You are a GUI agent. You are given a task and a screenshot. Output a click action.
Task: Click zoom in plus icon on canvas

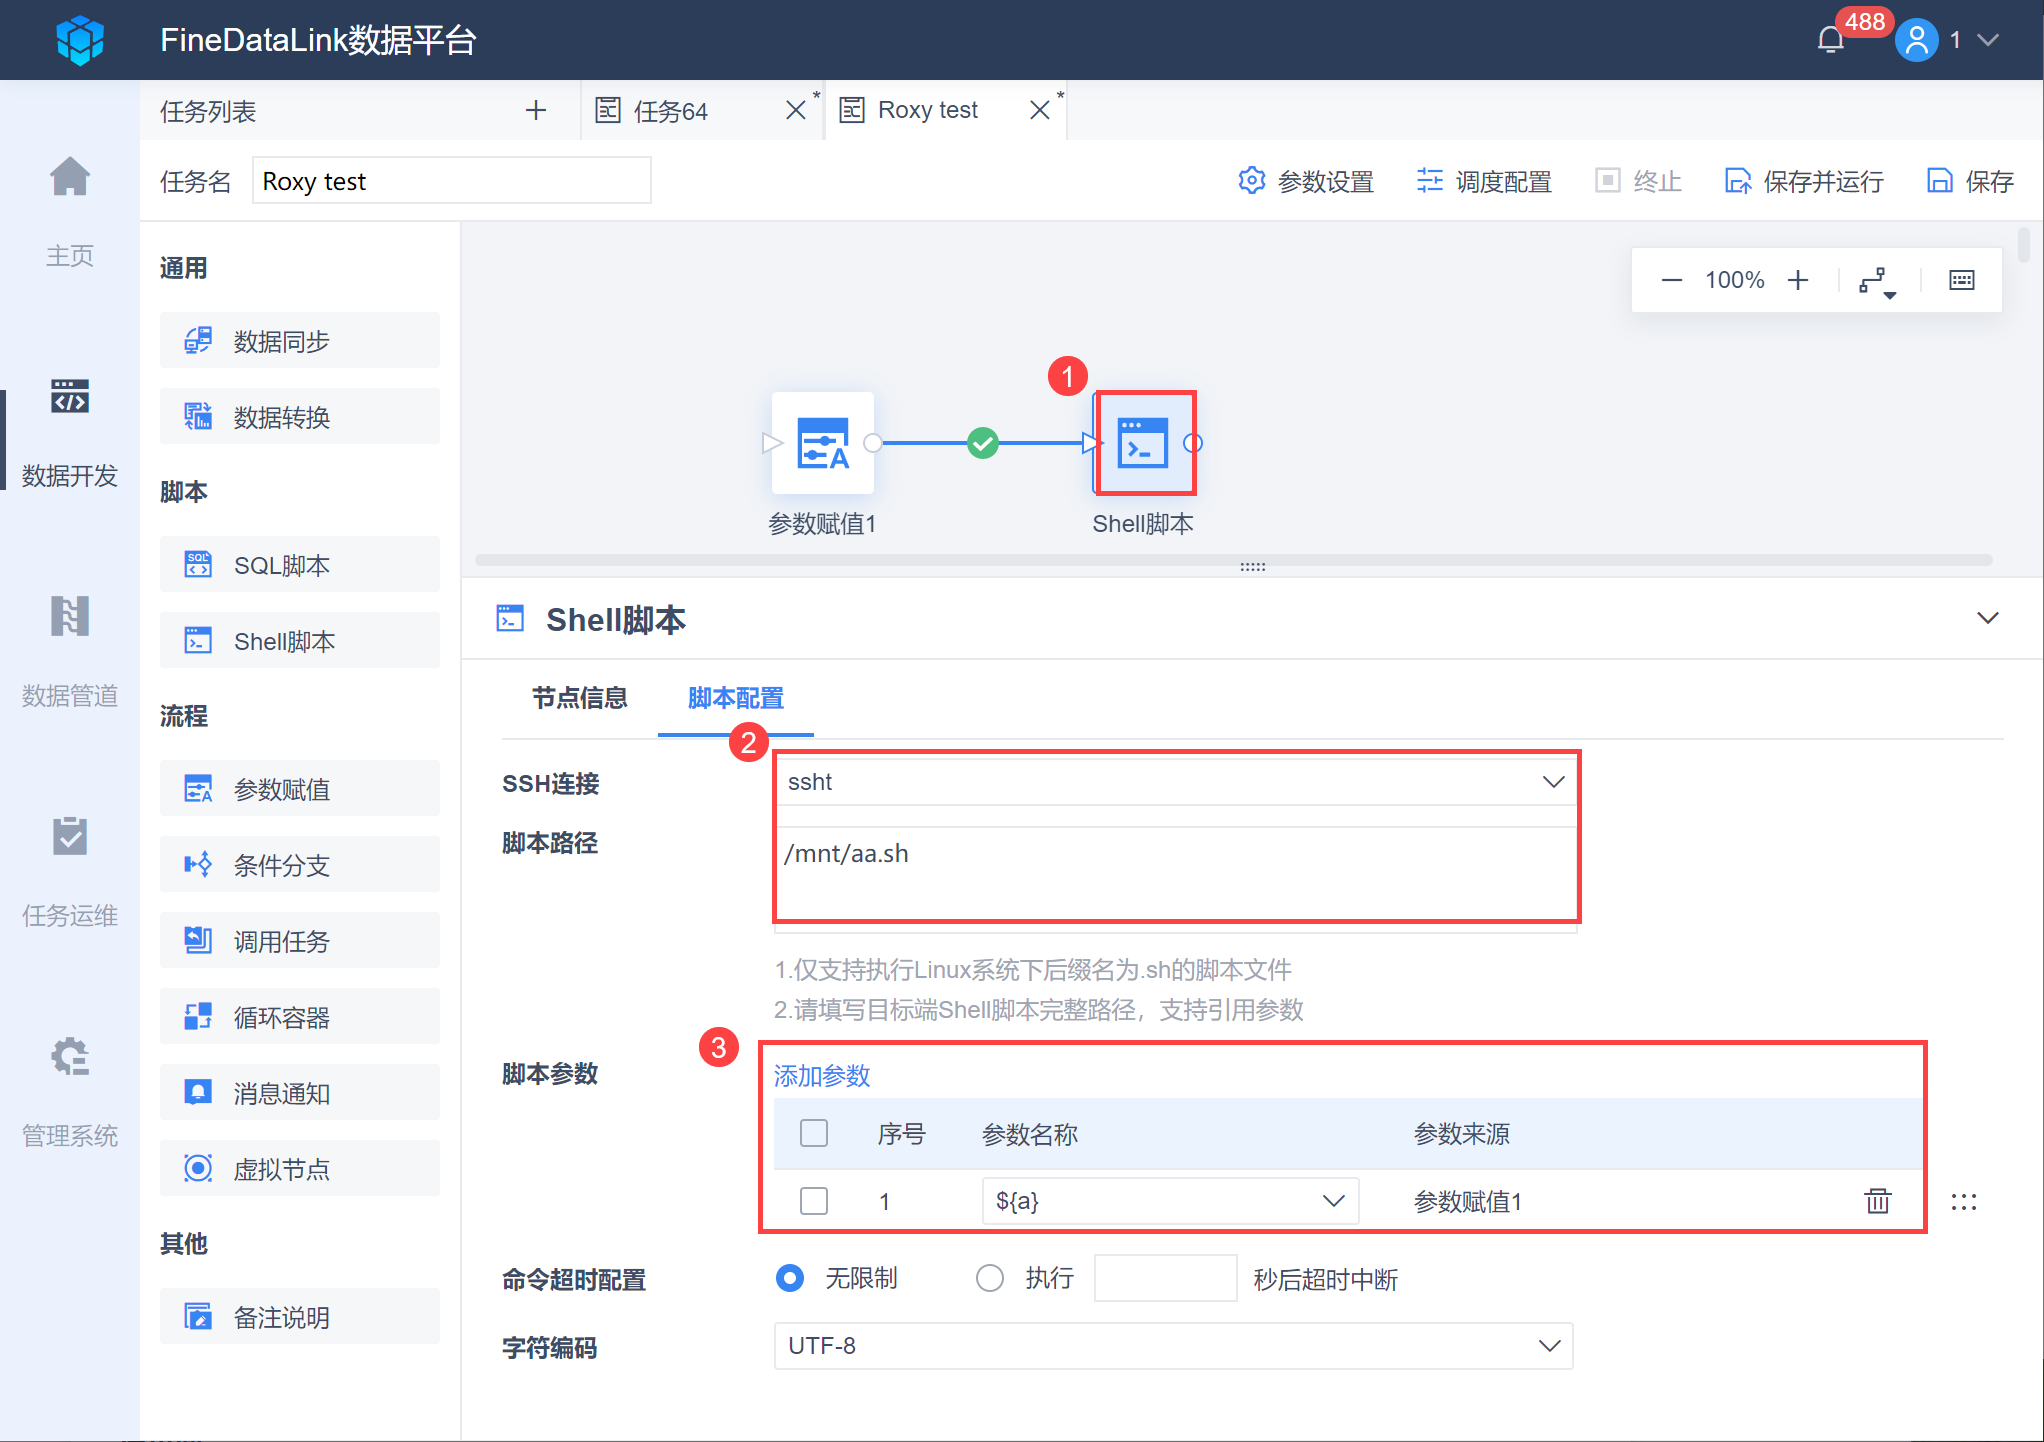(1798, 280)
